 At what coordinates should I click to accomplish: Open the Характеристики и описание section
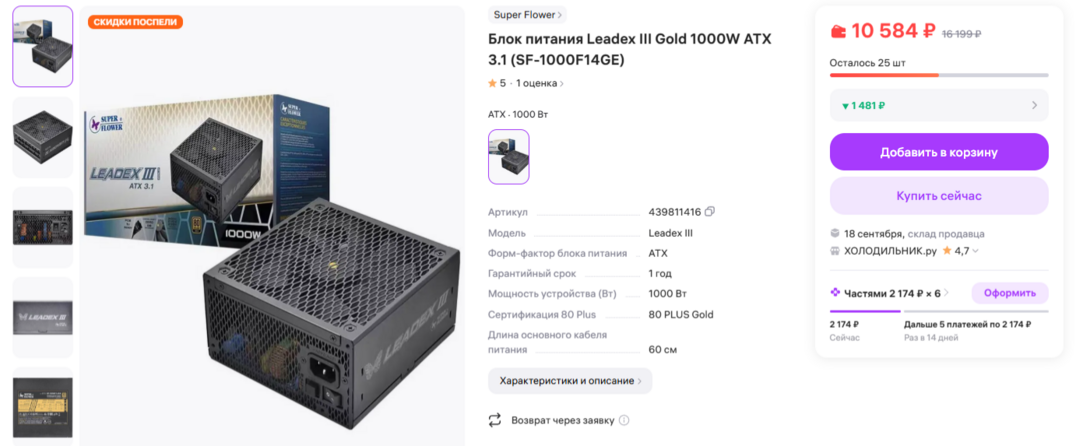tap(570, 381)
